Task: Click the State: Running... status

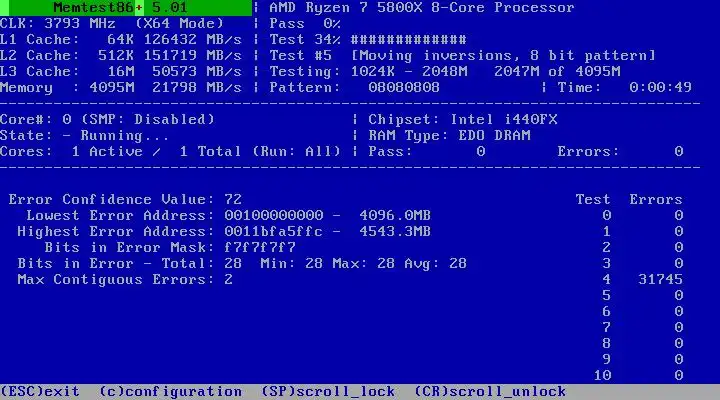Action: click(84, 135)
